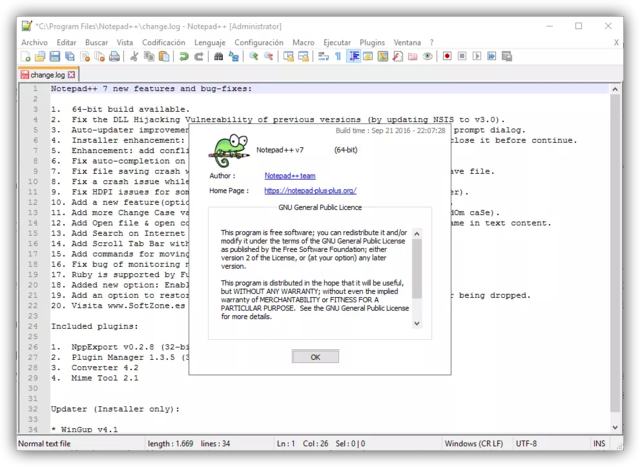The height and width of the screenshot is (467, 640).
Task: Open the notepad-plus-plus.org home page link
Action: [310, 191]
